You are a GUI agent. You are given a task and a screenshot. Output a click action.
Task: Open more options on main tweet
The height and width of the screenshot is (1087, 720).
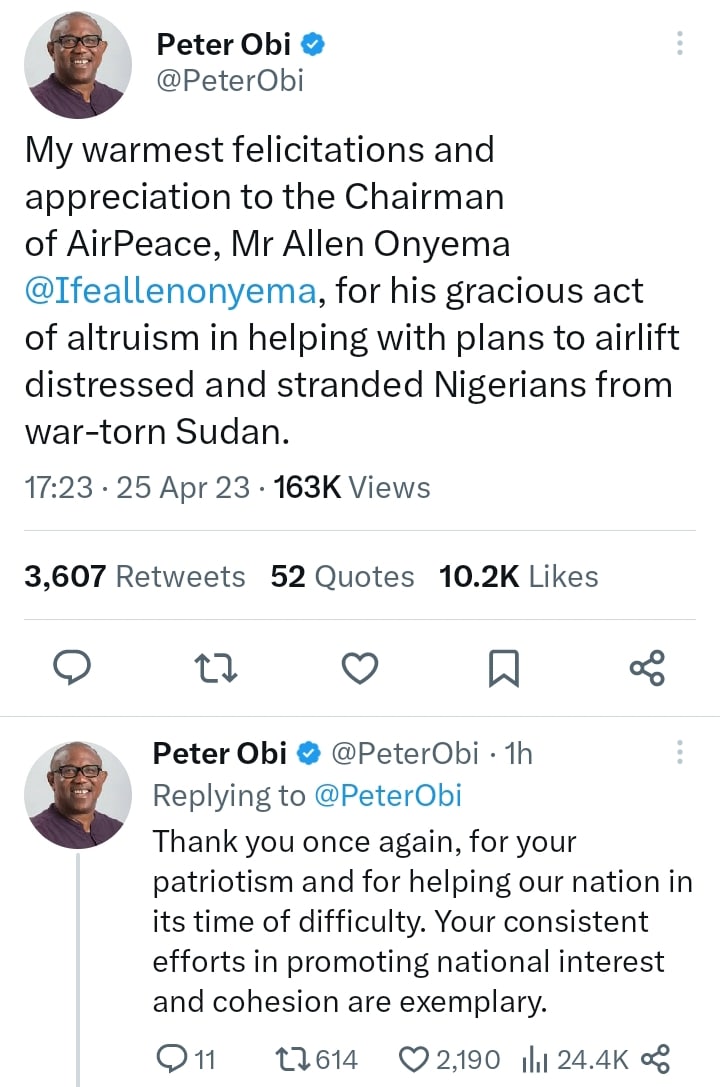tap(680, 44)
